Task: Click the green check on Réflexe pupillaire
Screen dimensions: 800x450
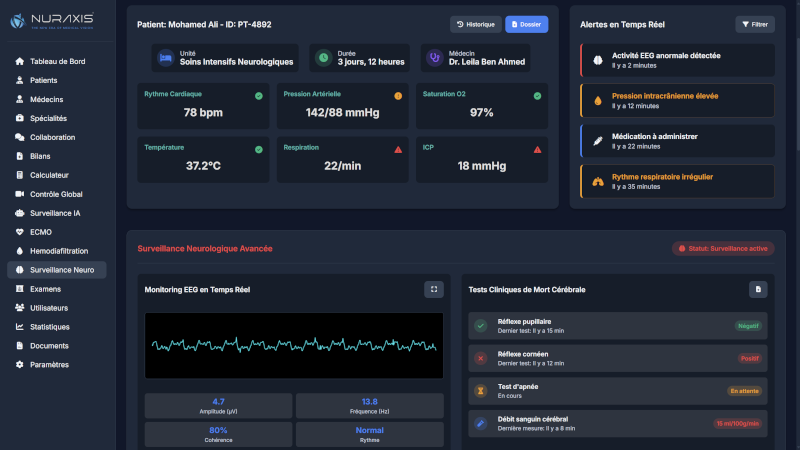Action: [480, 326]
